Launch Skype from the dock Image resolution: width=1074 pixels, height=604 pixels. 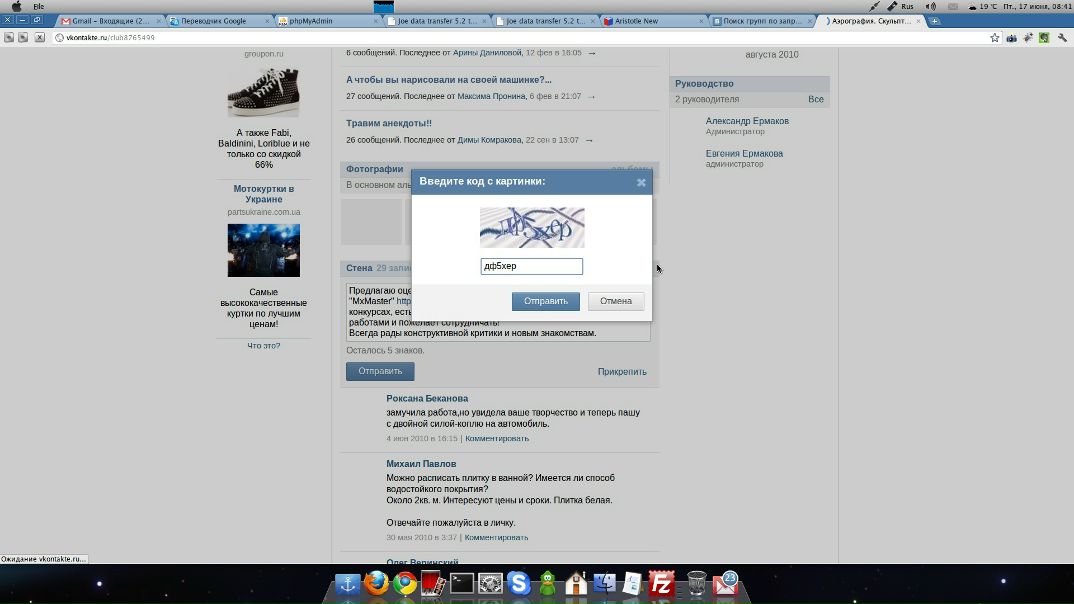click(518, 584)
